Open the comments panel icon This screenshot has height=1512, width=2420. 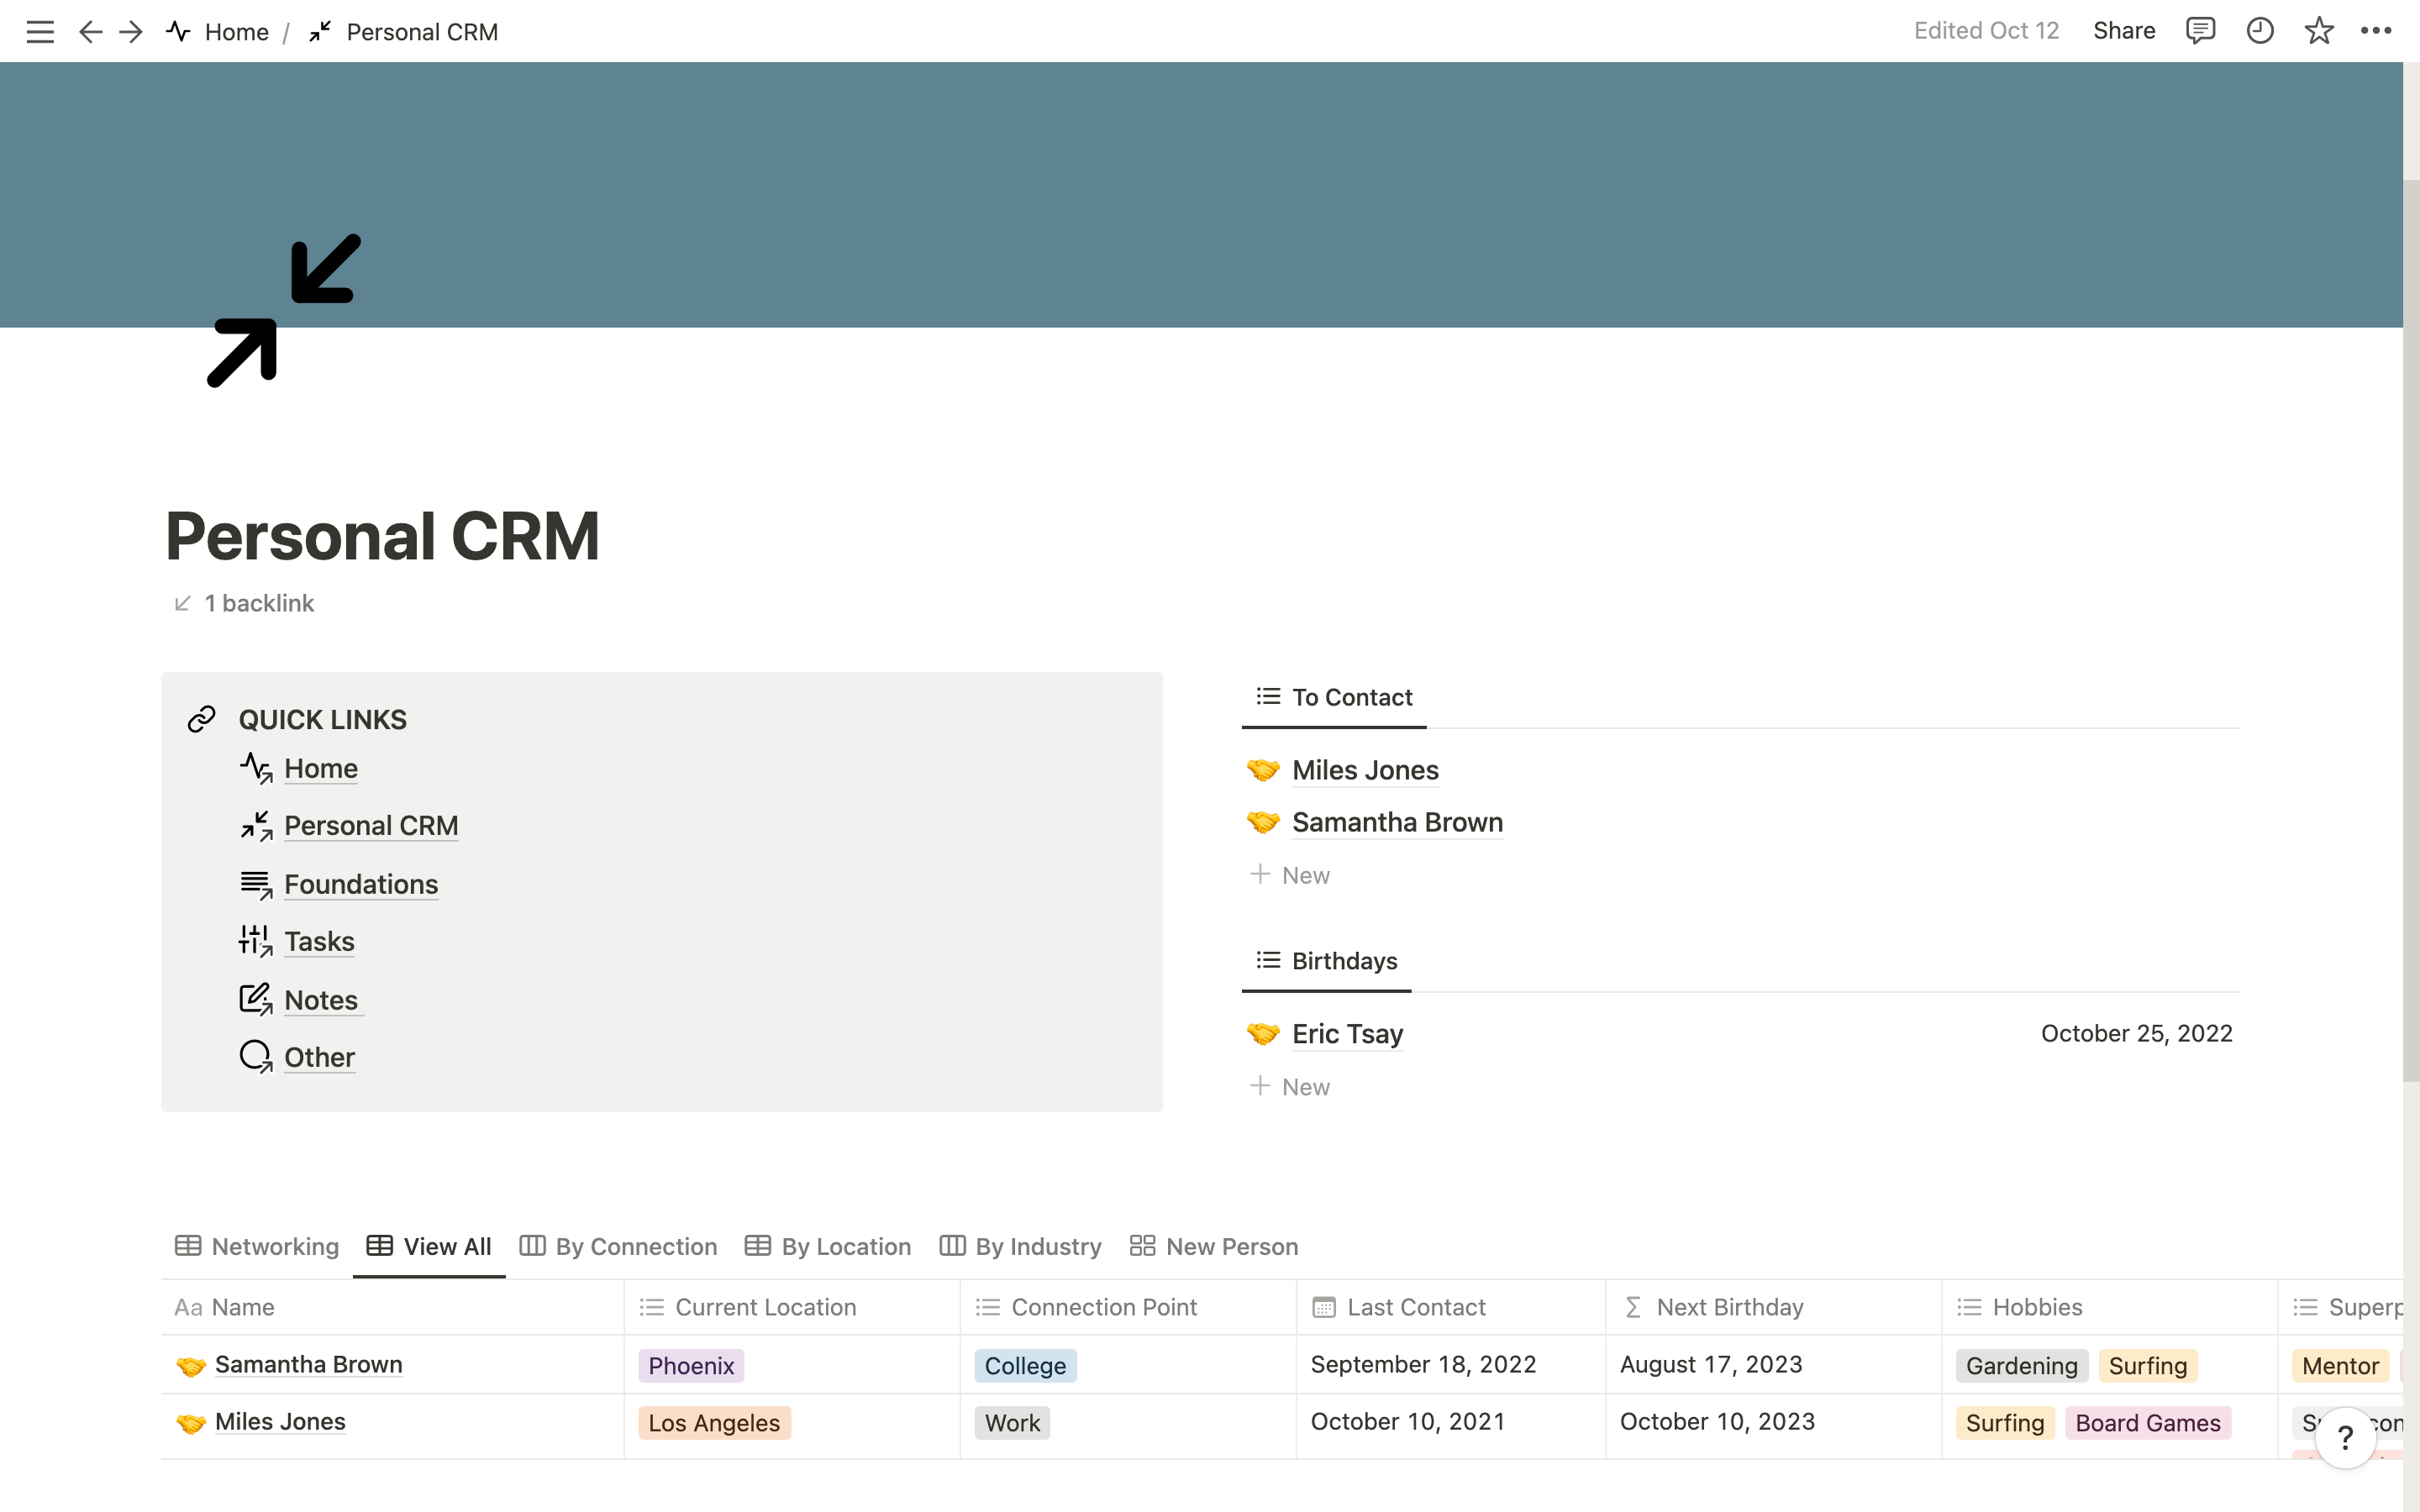2200,31
